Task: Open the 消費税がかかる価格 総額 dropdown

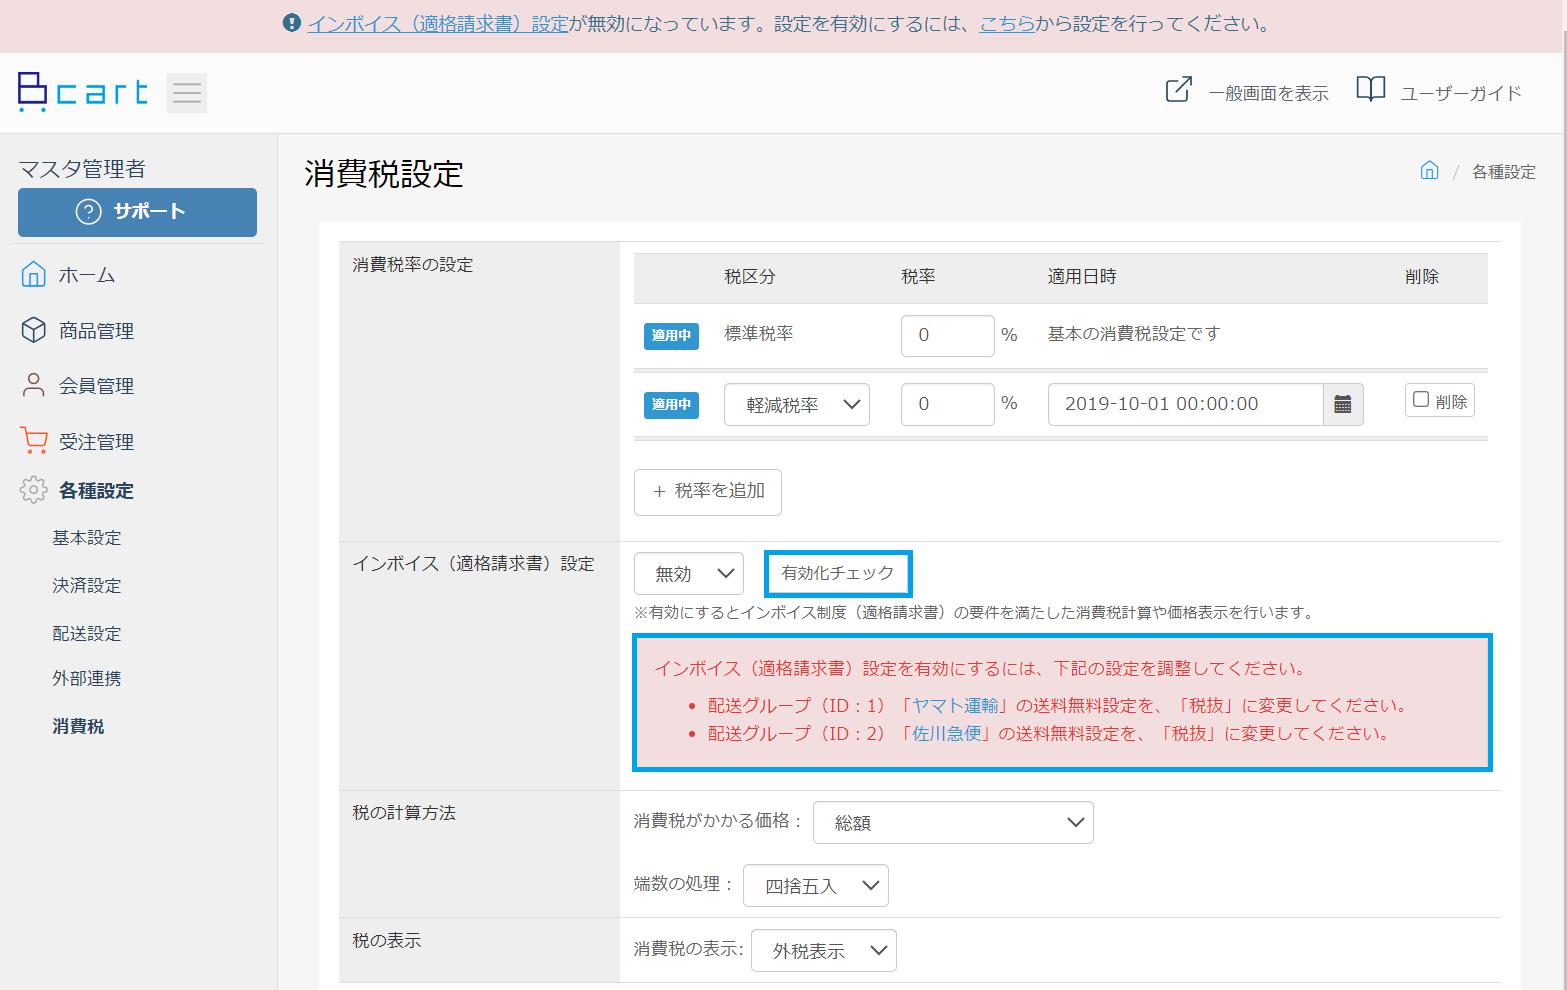Action: click(953, 822)
